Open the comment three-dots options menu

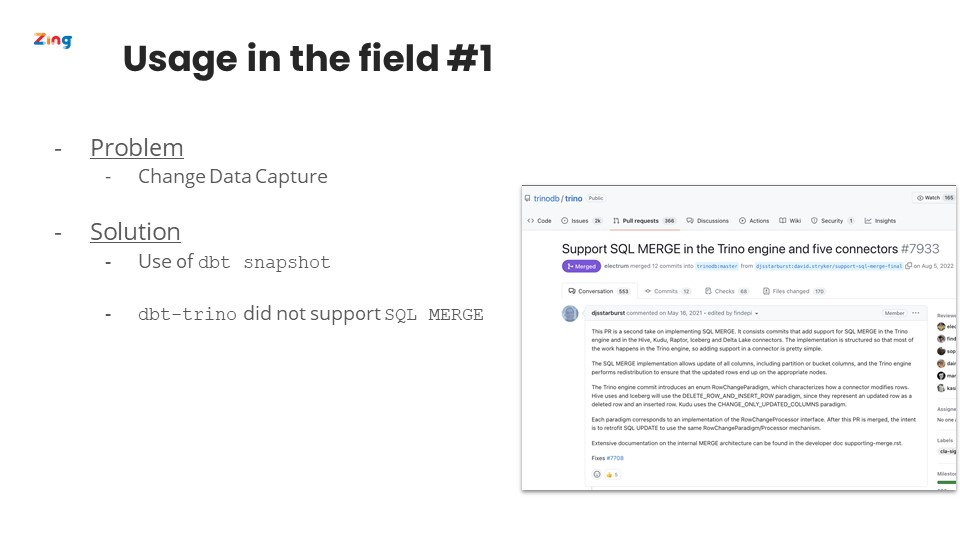click(916, 313)
